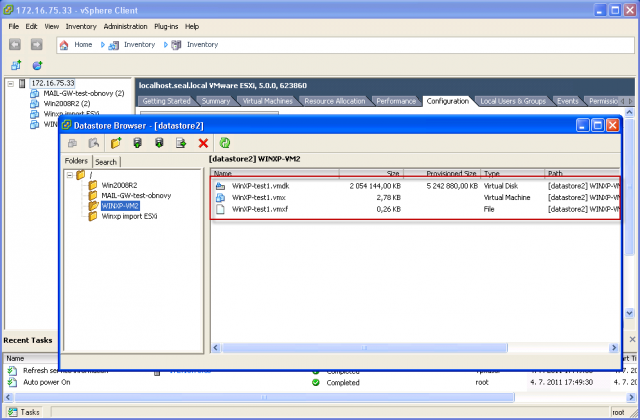Select the Winxp import ESXi folder
The height and width of the screenshot is (420, 640).
pos(129,216)
